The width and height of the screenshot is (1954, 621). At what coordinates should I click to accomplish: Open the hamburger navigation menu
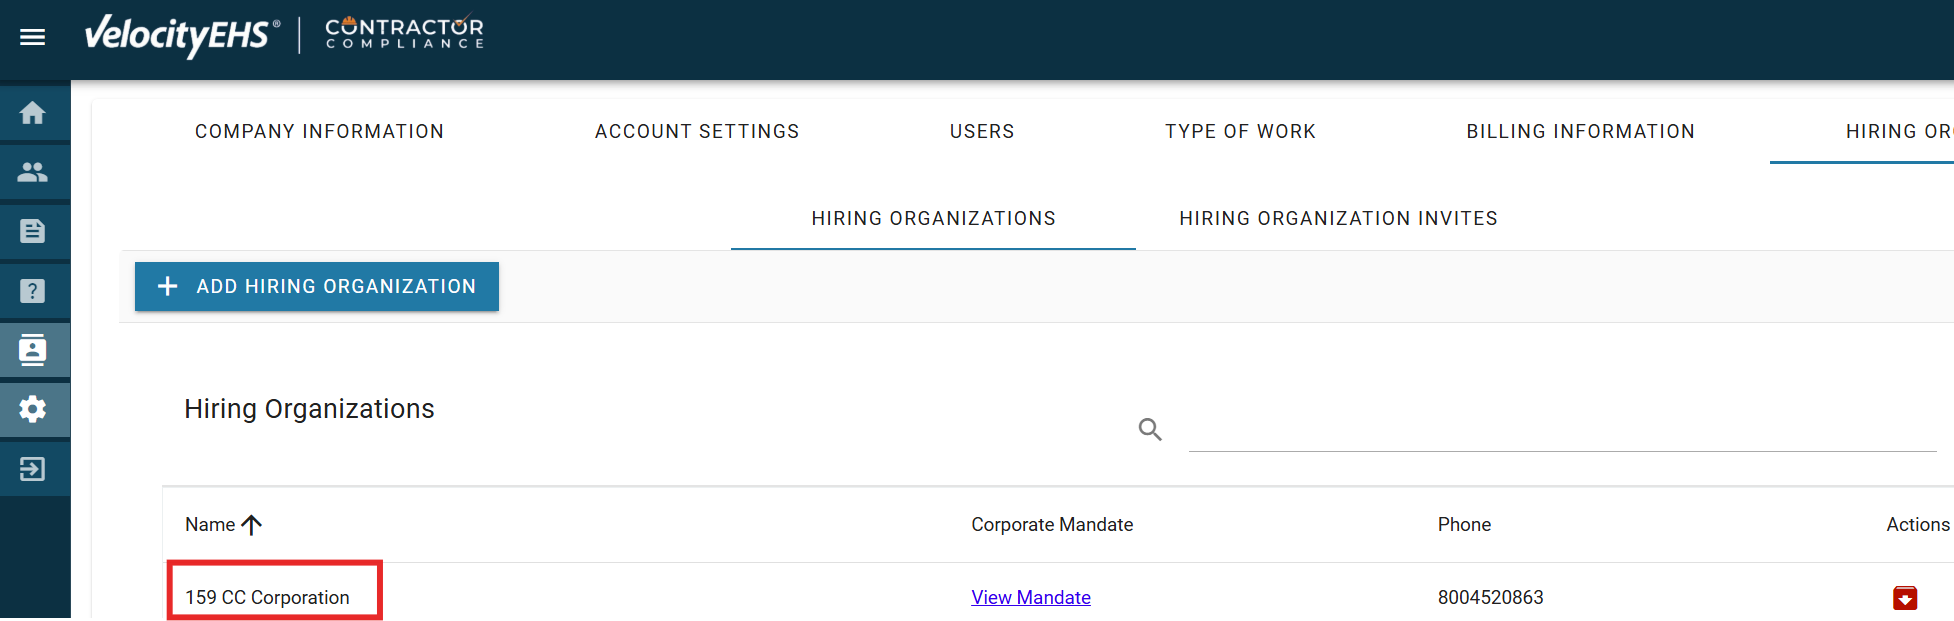(33, 37)
